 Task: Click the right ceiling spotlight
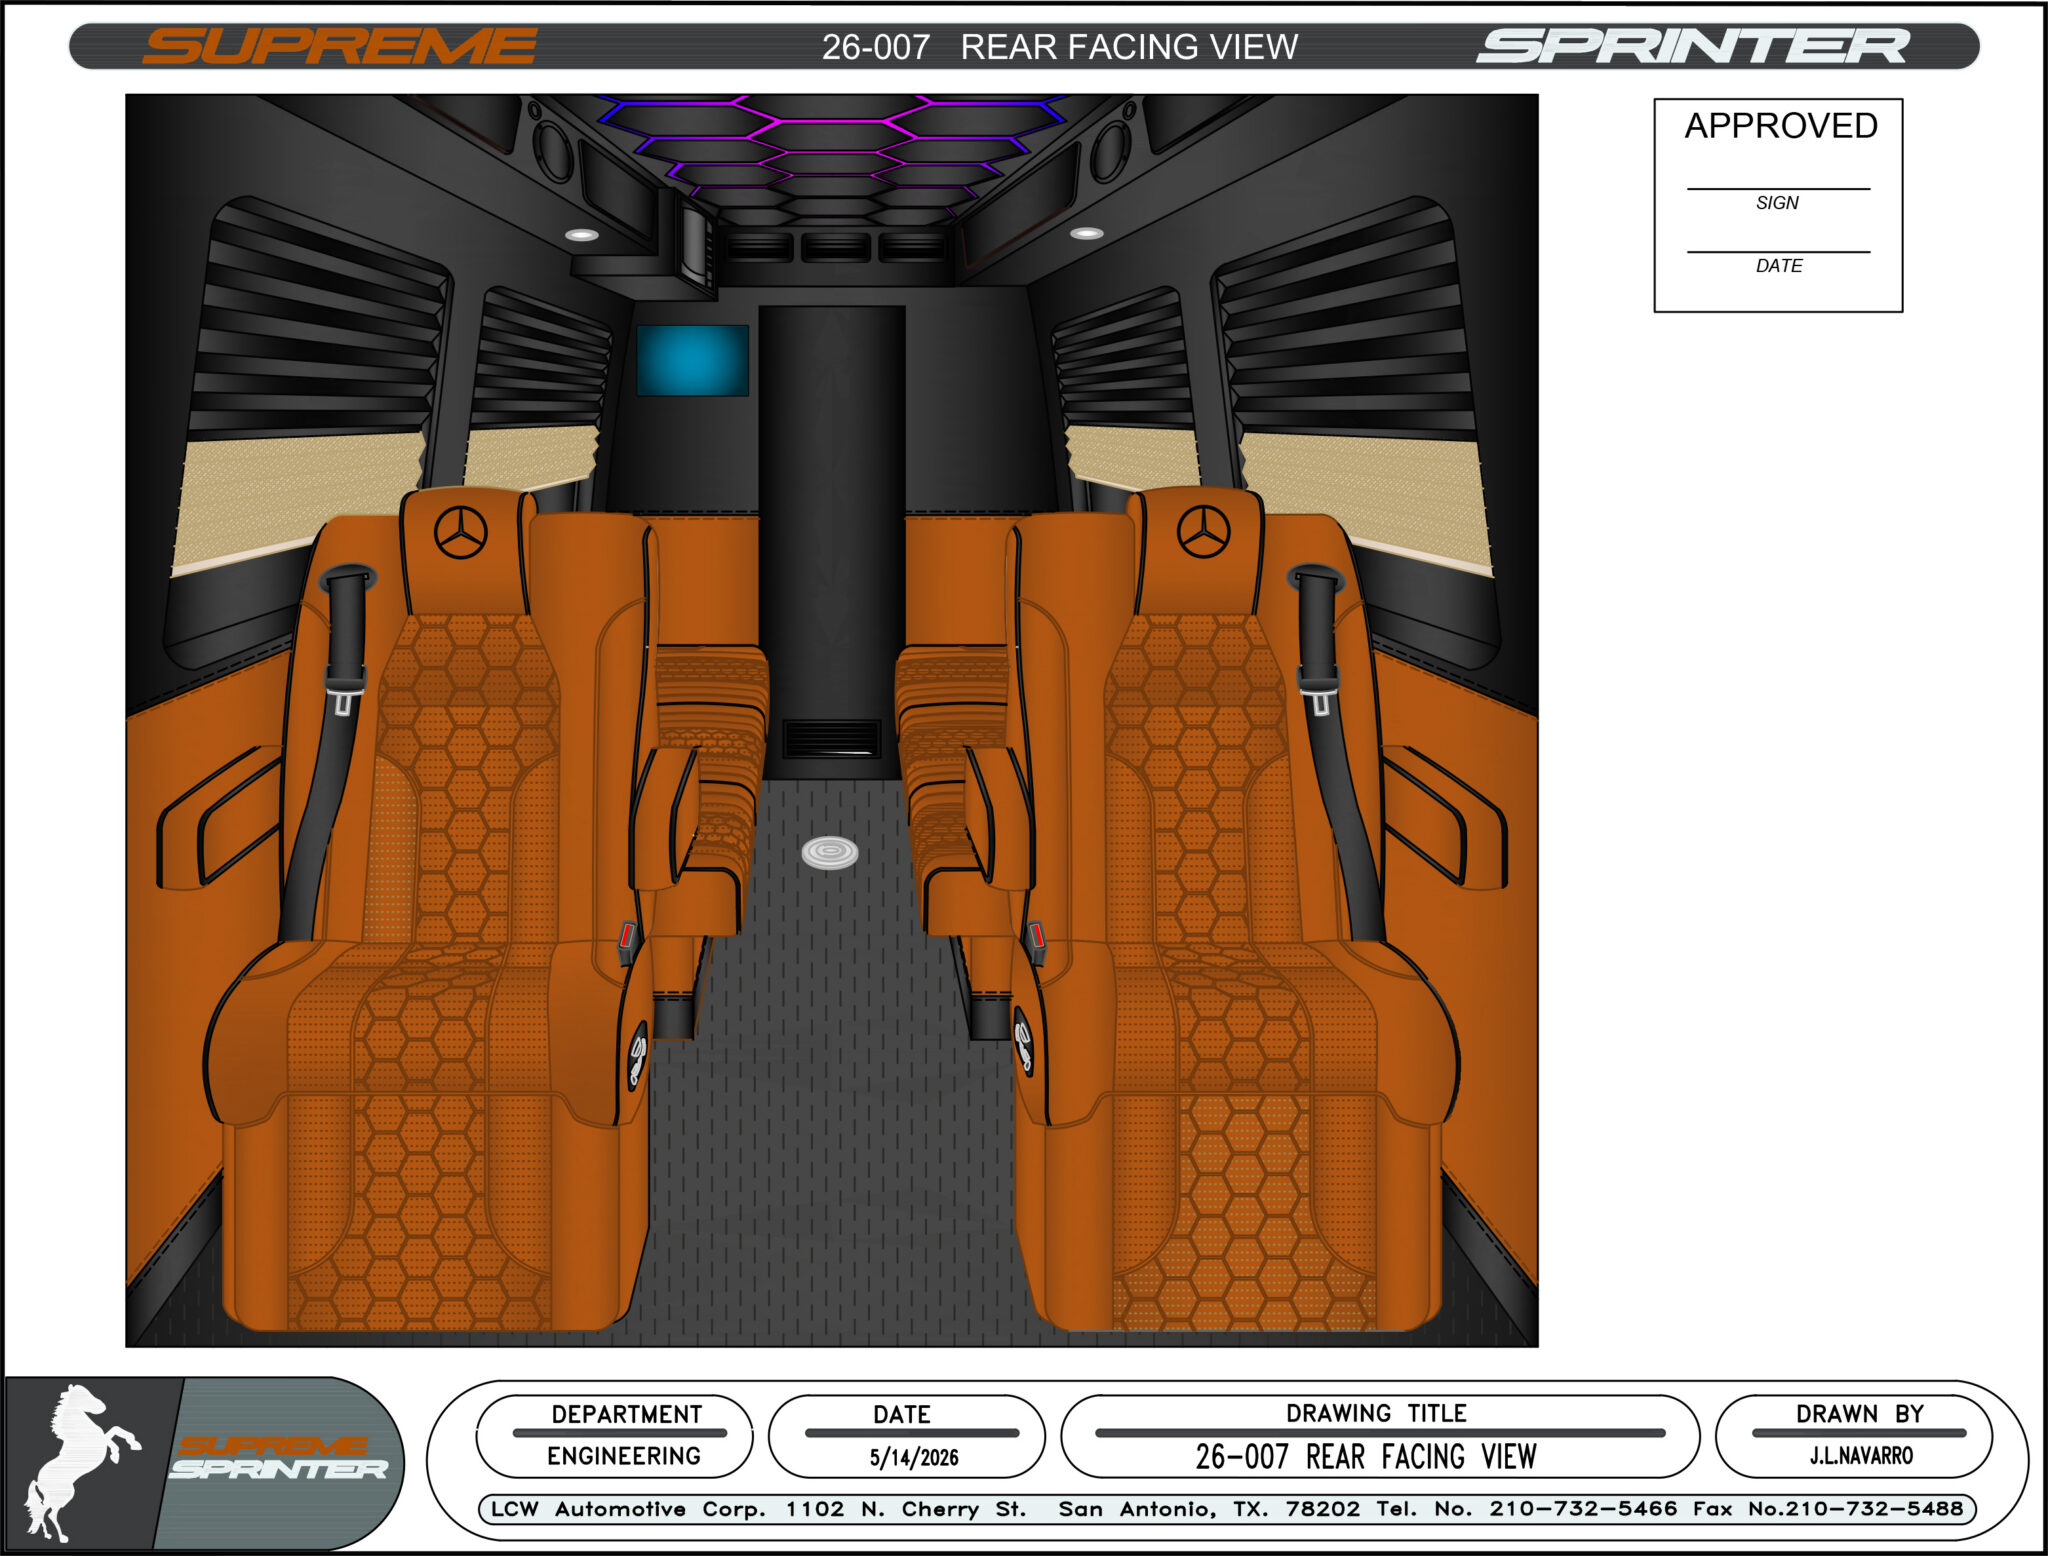point(1087,233)
